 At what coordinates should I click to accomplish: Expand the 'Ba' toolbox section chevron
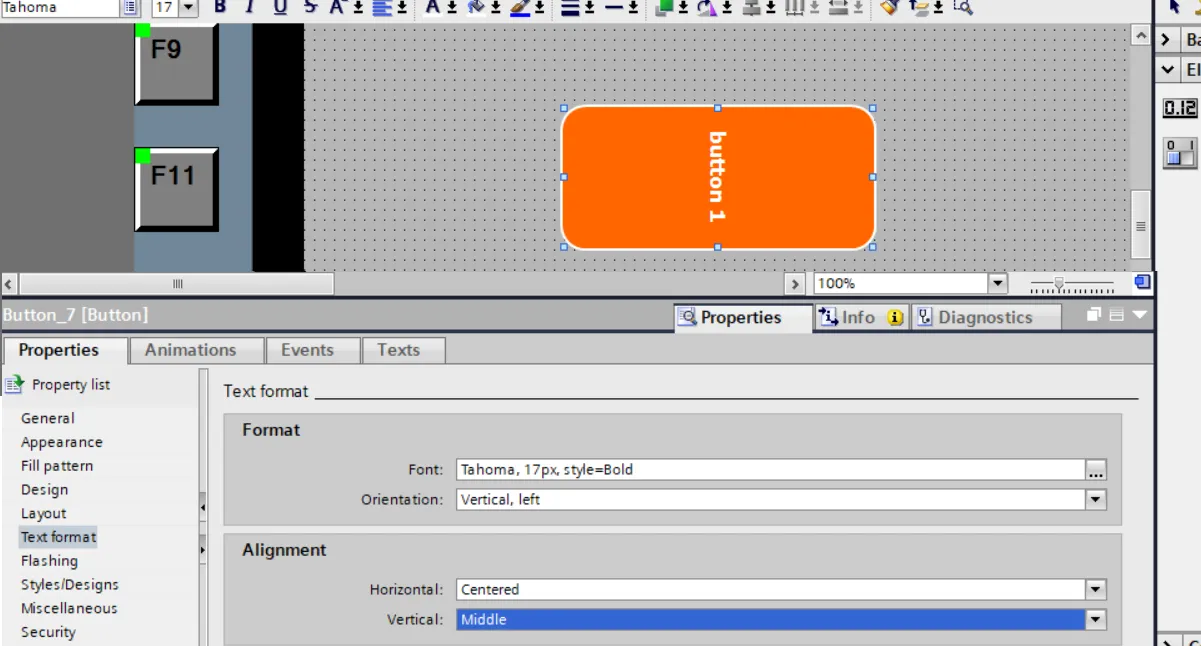[1167, 40]
